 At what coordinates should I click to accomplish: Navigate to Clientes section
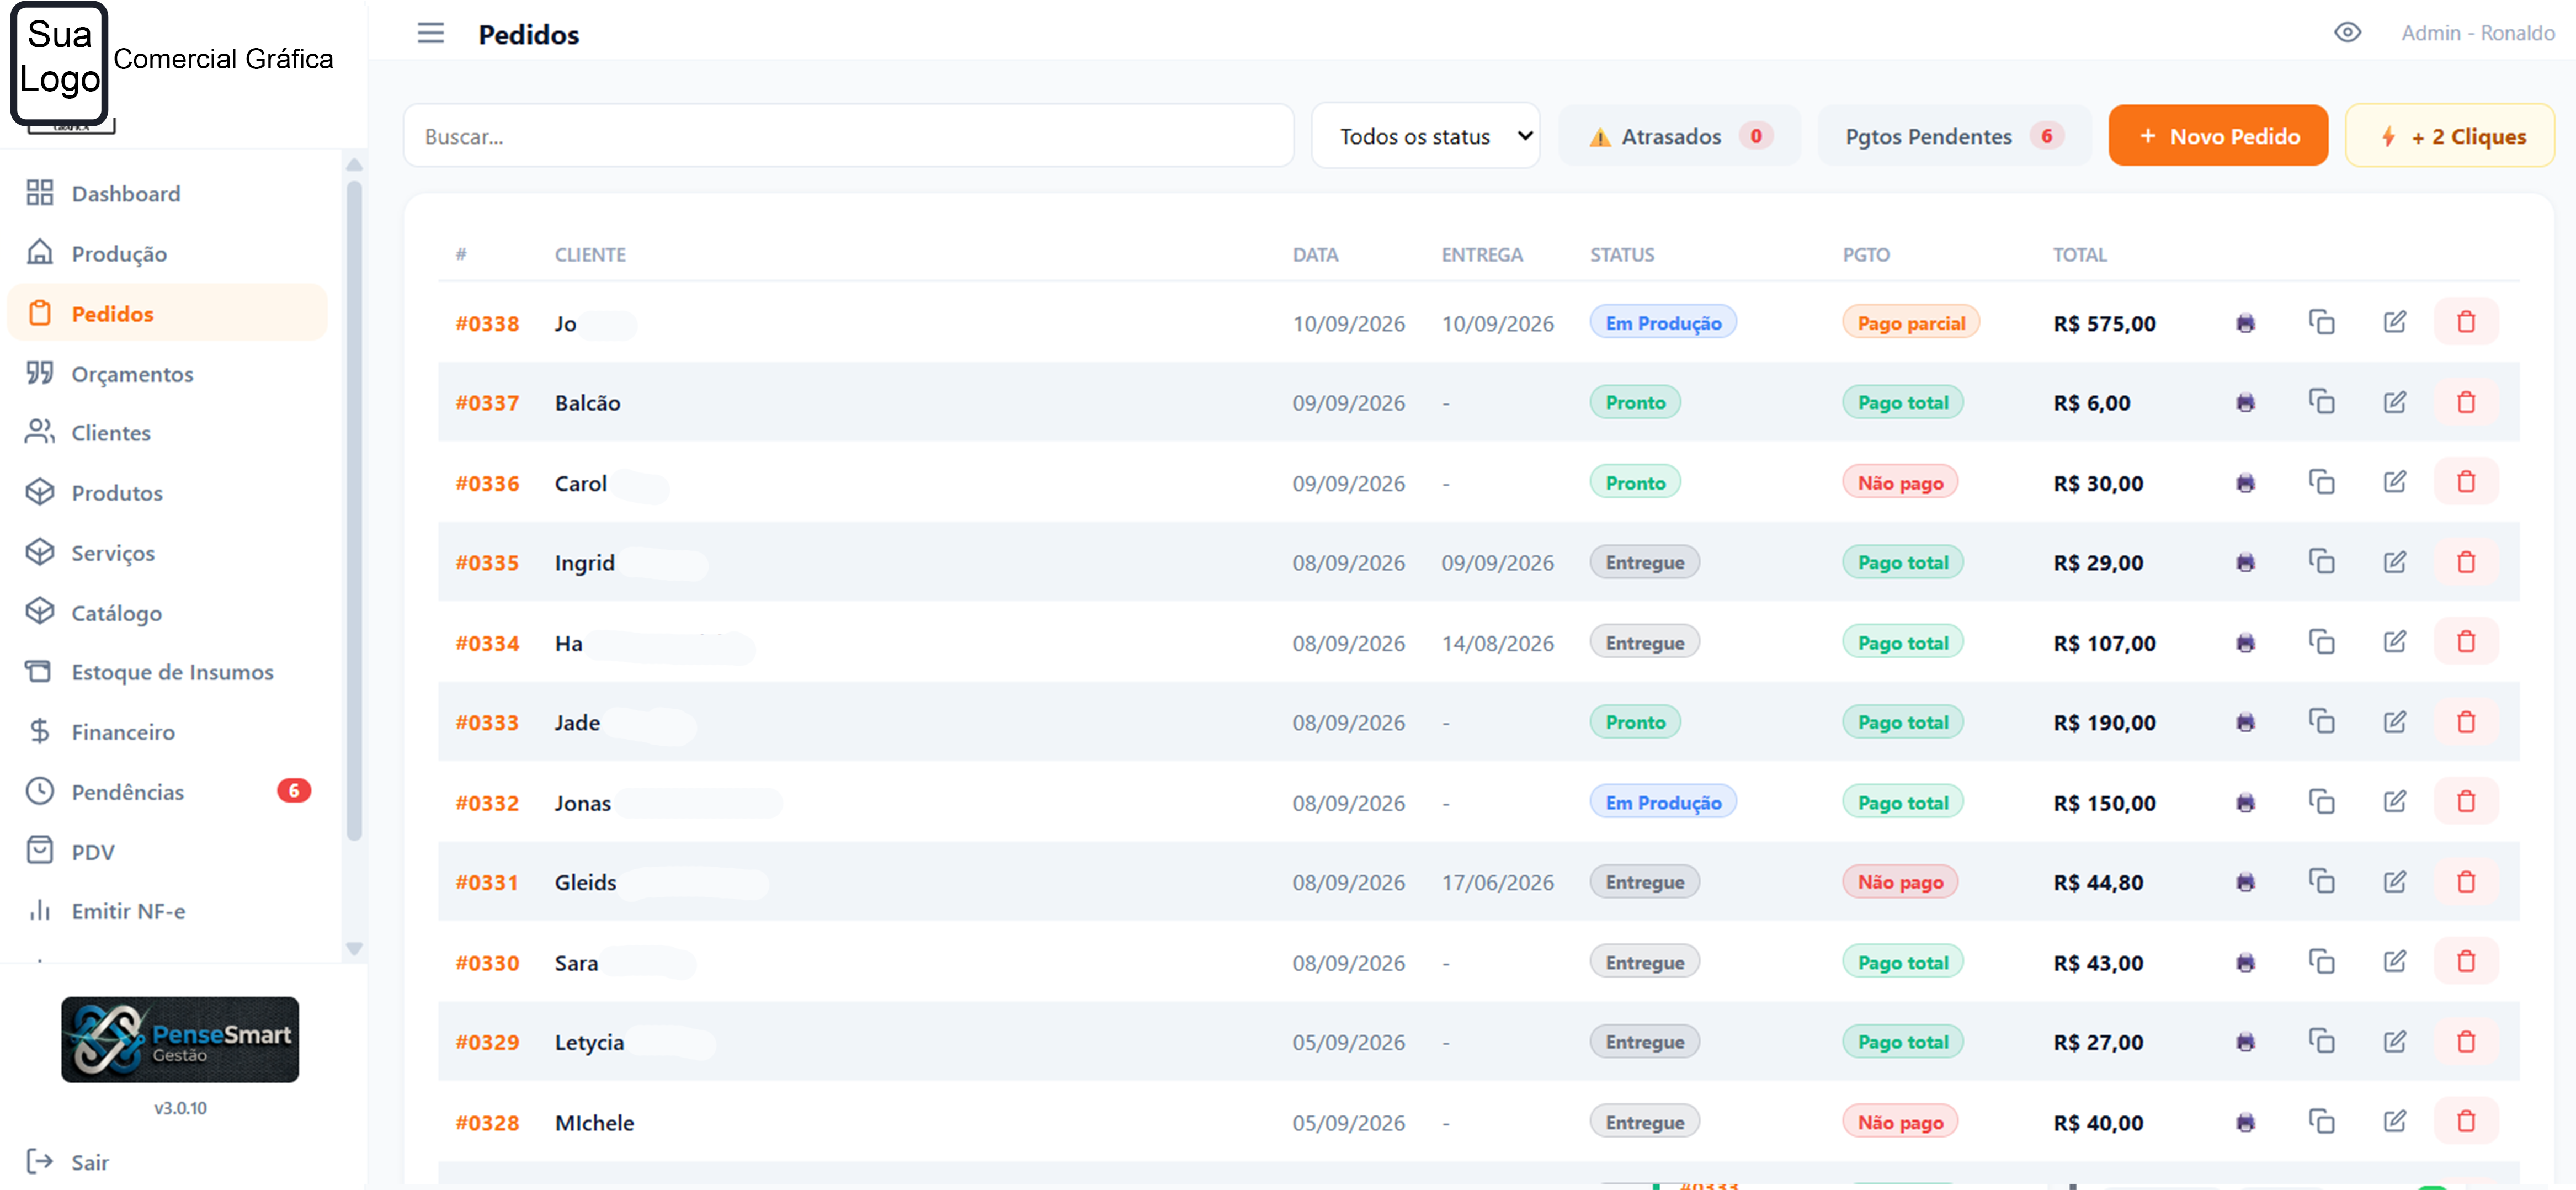coord(167,433)
